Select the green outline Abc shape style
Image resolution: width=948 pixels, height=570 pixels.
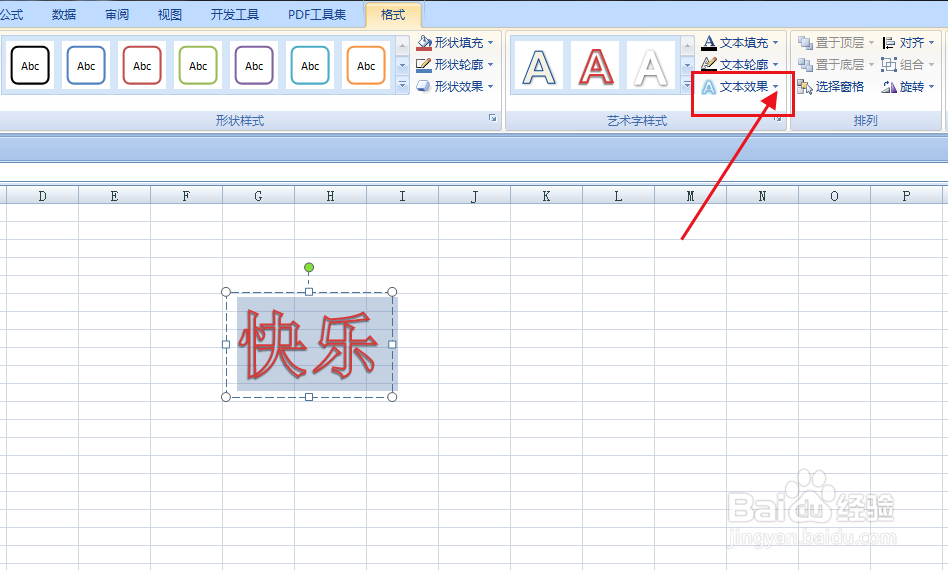[x=198, y=65]
